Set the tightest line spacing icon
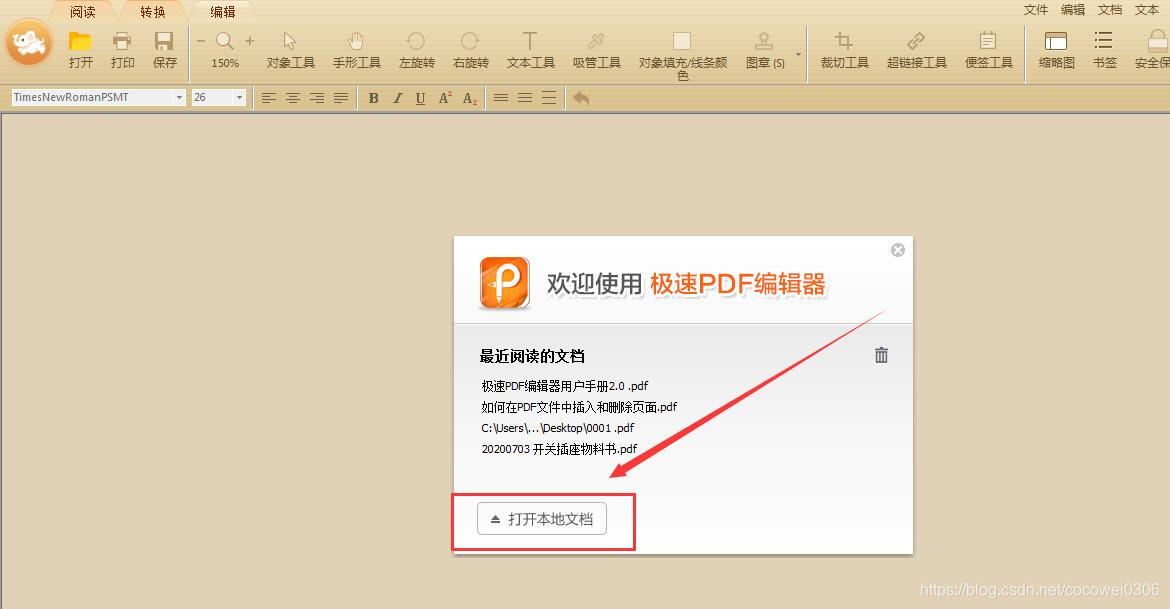 (501, 98)
